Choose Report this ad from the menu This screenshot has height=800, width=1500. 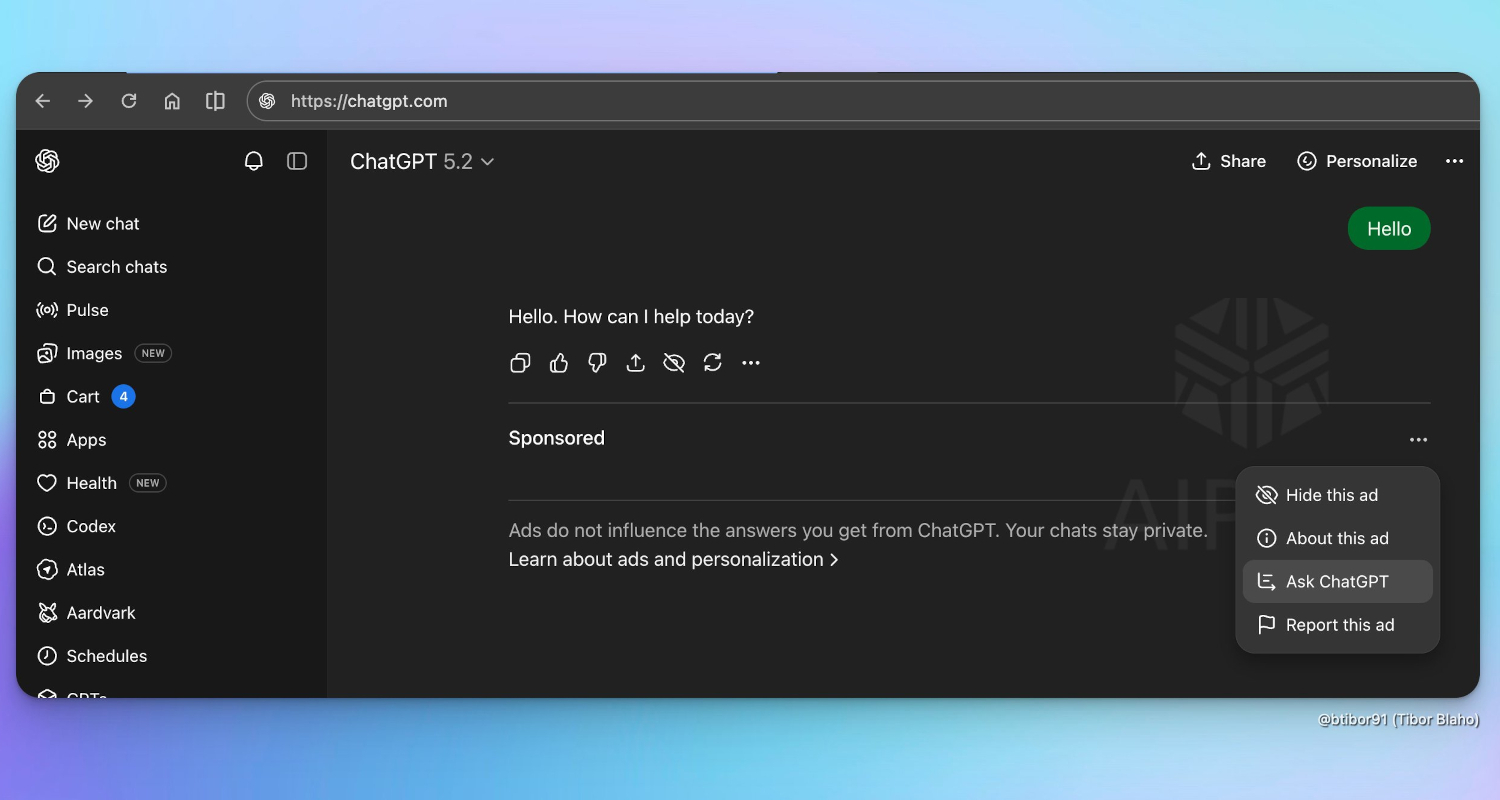click(x=1337, y=625)
